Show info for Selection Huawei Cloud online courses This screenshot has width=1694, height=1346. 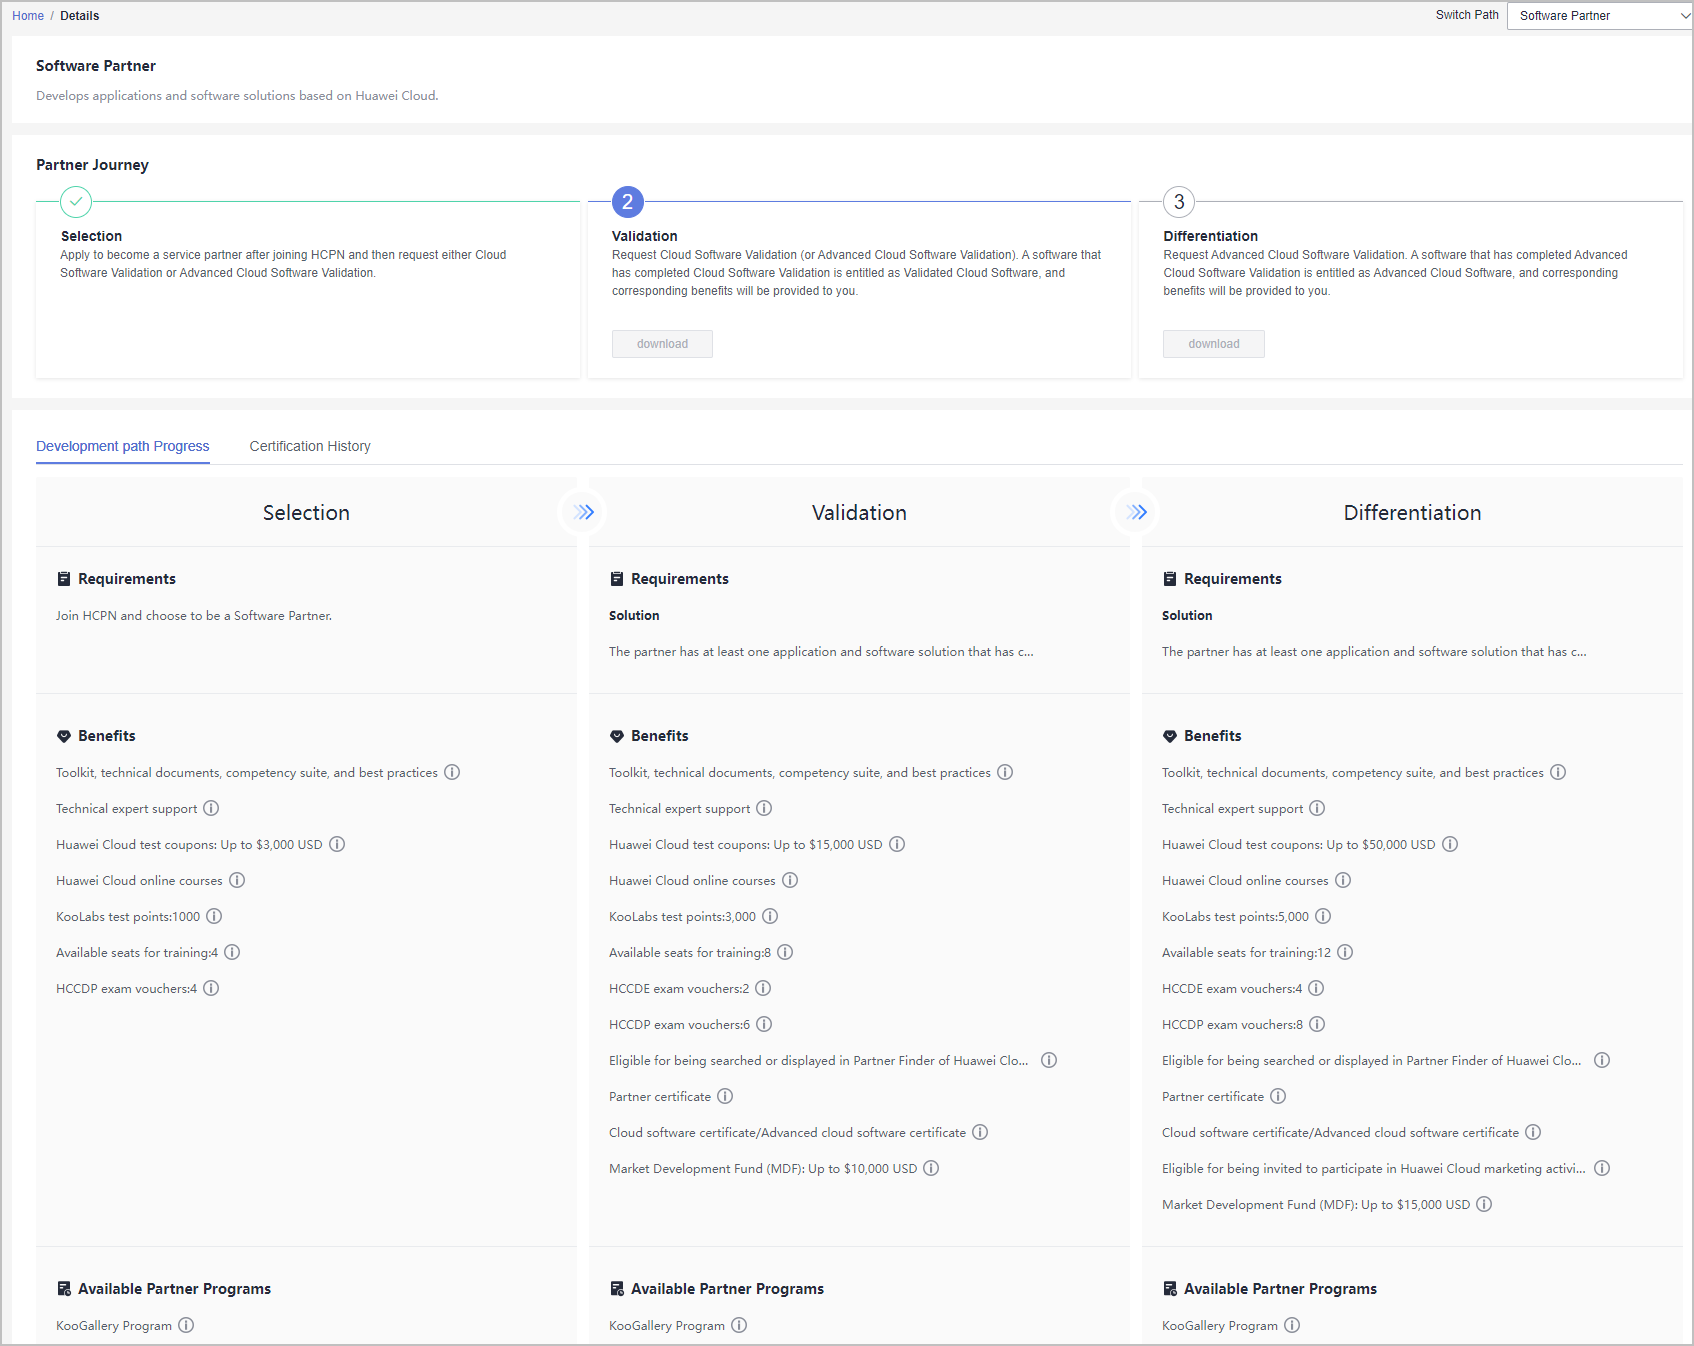point(237,880)
